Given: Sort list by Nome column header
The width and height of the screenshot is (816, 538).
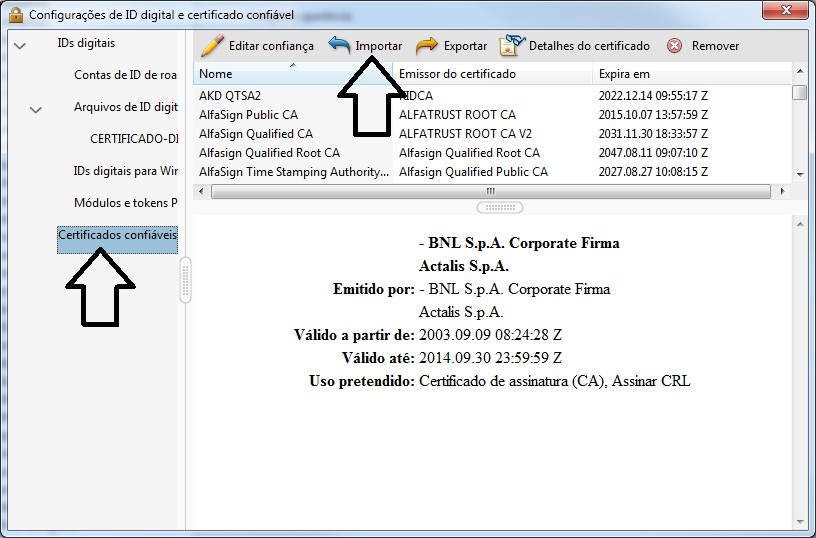Looking at the screenshot, I should pos(292,74).
